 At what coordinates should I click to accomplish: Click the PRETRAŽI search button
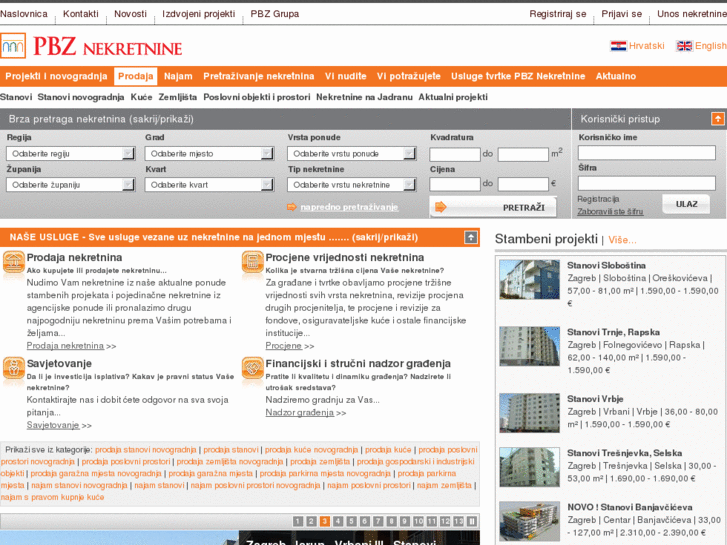tap(493, 207)
